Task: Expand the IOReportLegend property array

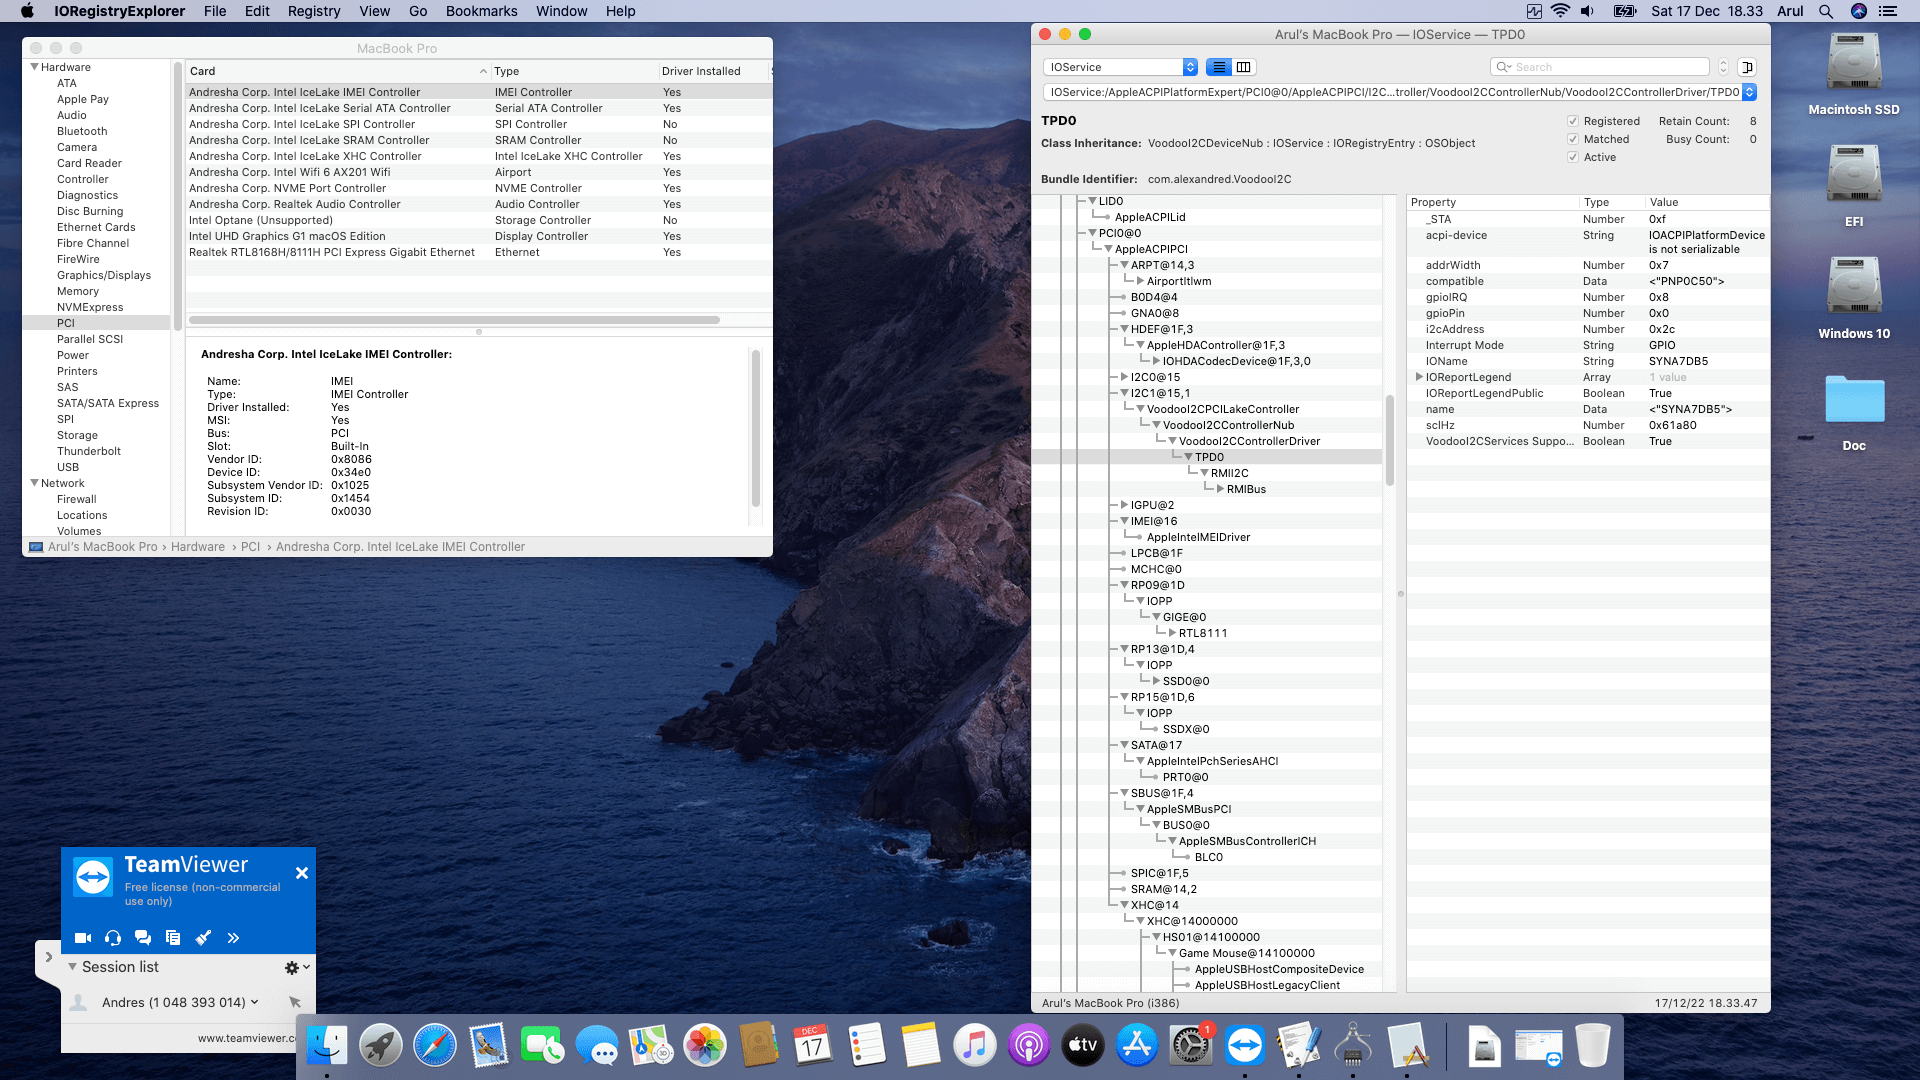Action: [1418, 377]
